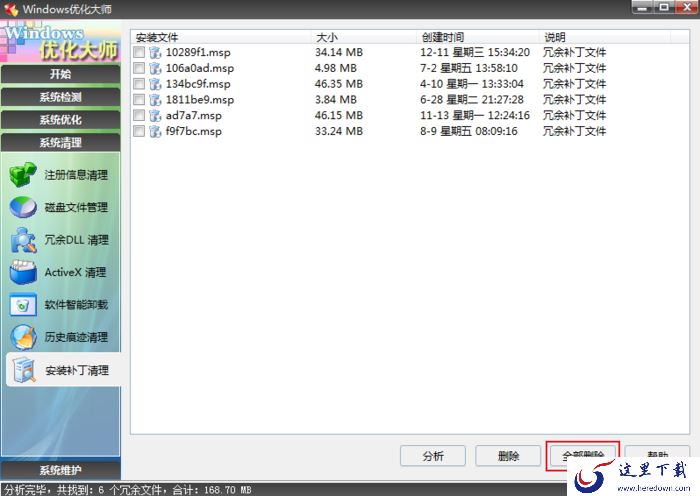The image size is (700, 496).
Task: Click the date 6-28 星期二 21:27:28
Action: [x=472, y=100]
